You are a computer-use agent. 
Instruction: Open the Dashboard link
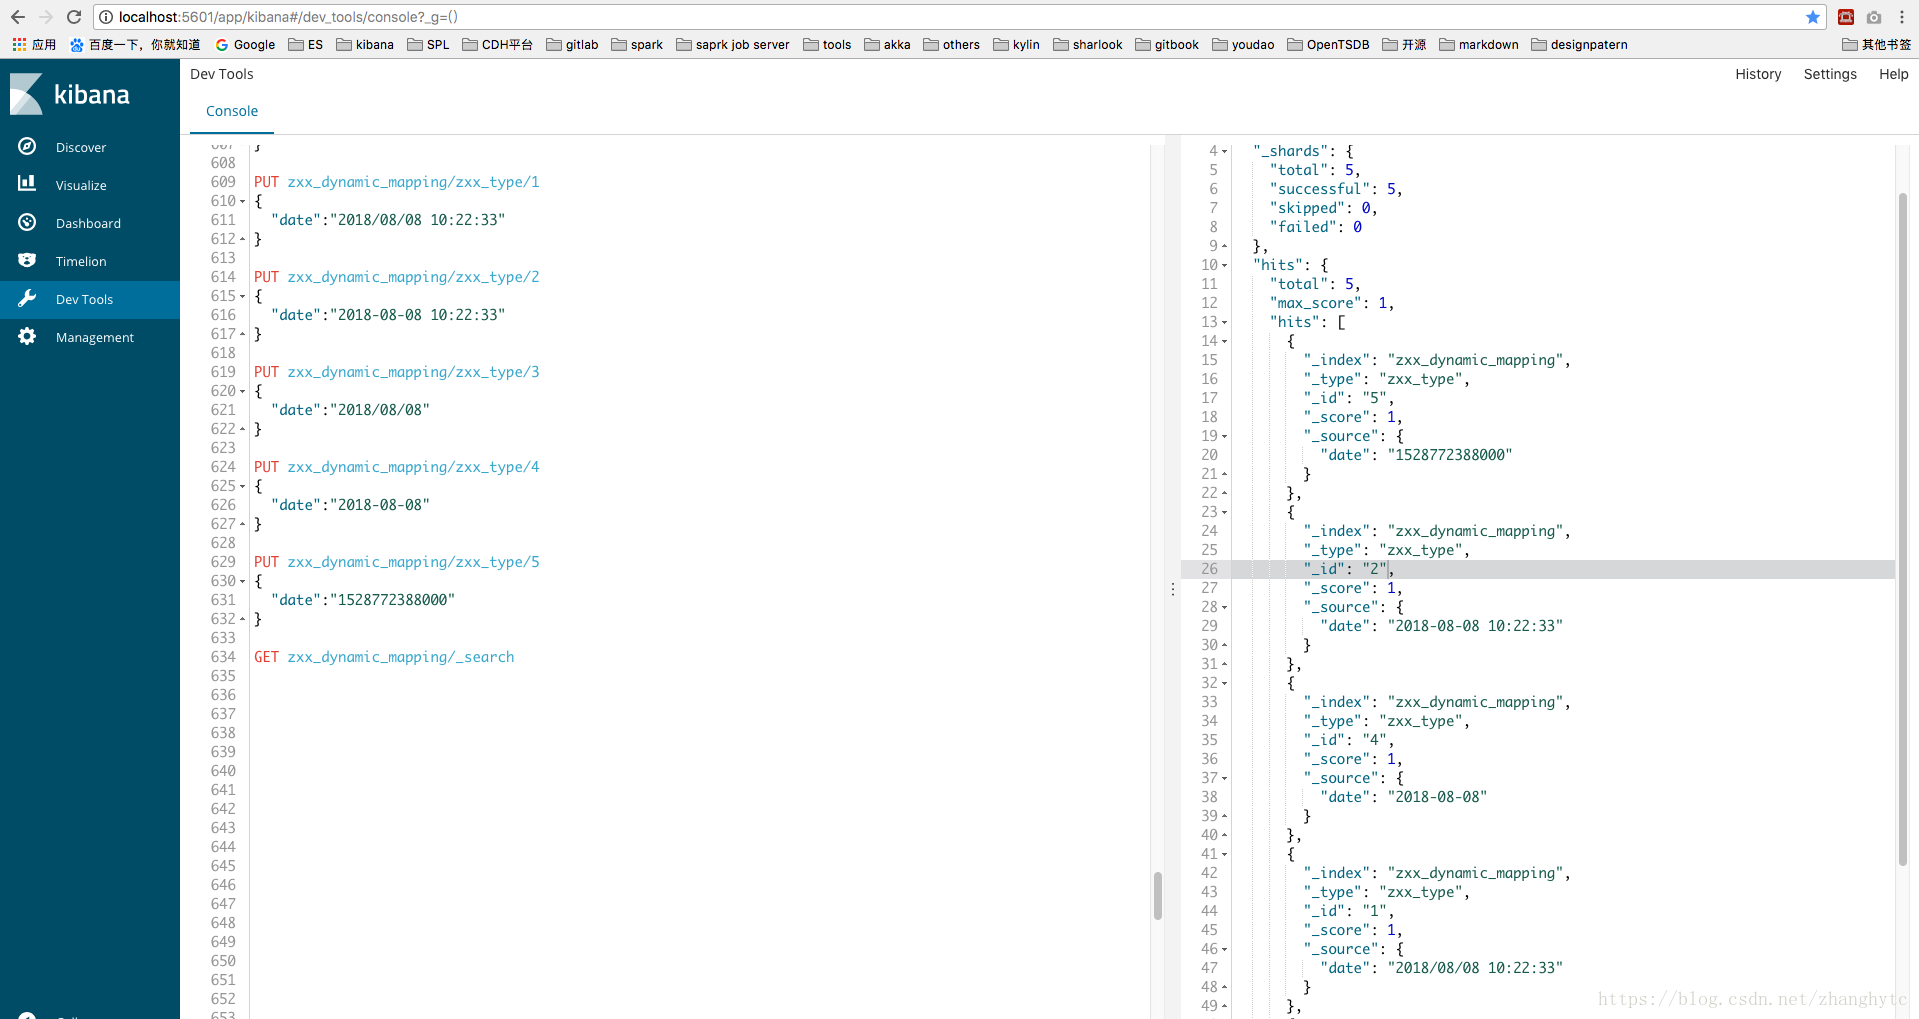click(88, 223)
